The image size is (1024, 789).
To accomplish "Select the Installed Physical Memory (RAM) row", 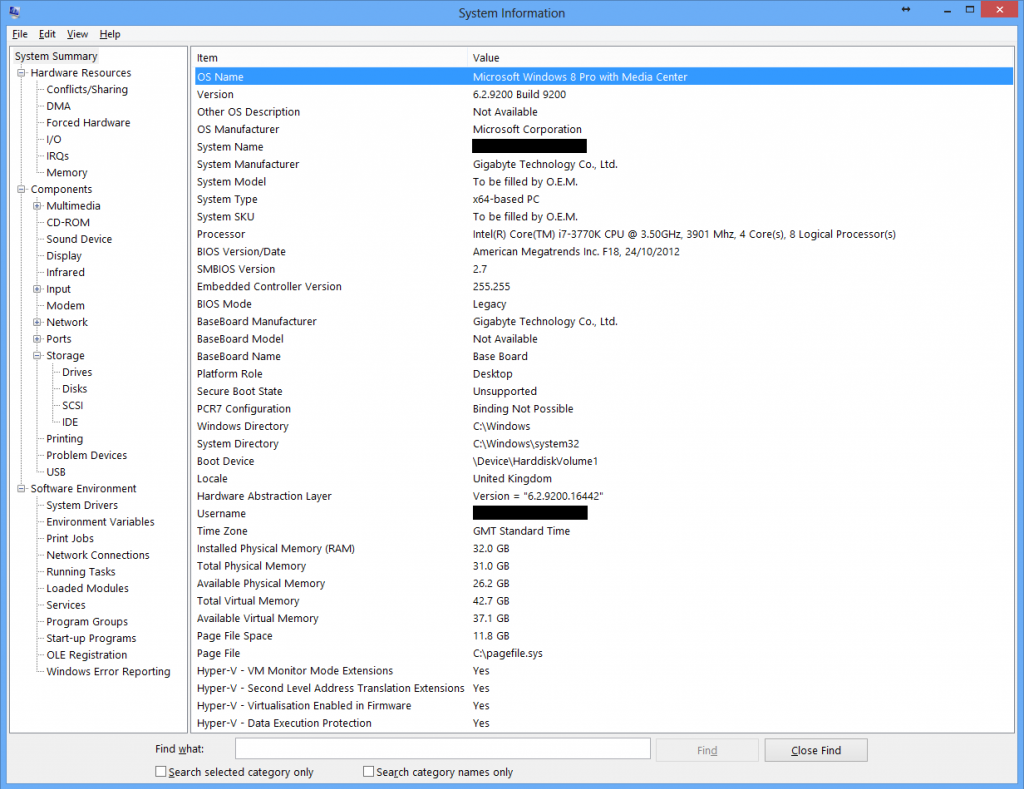I will coord(603,549).
